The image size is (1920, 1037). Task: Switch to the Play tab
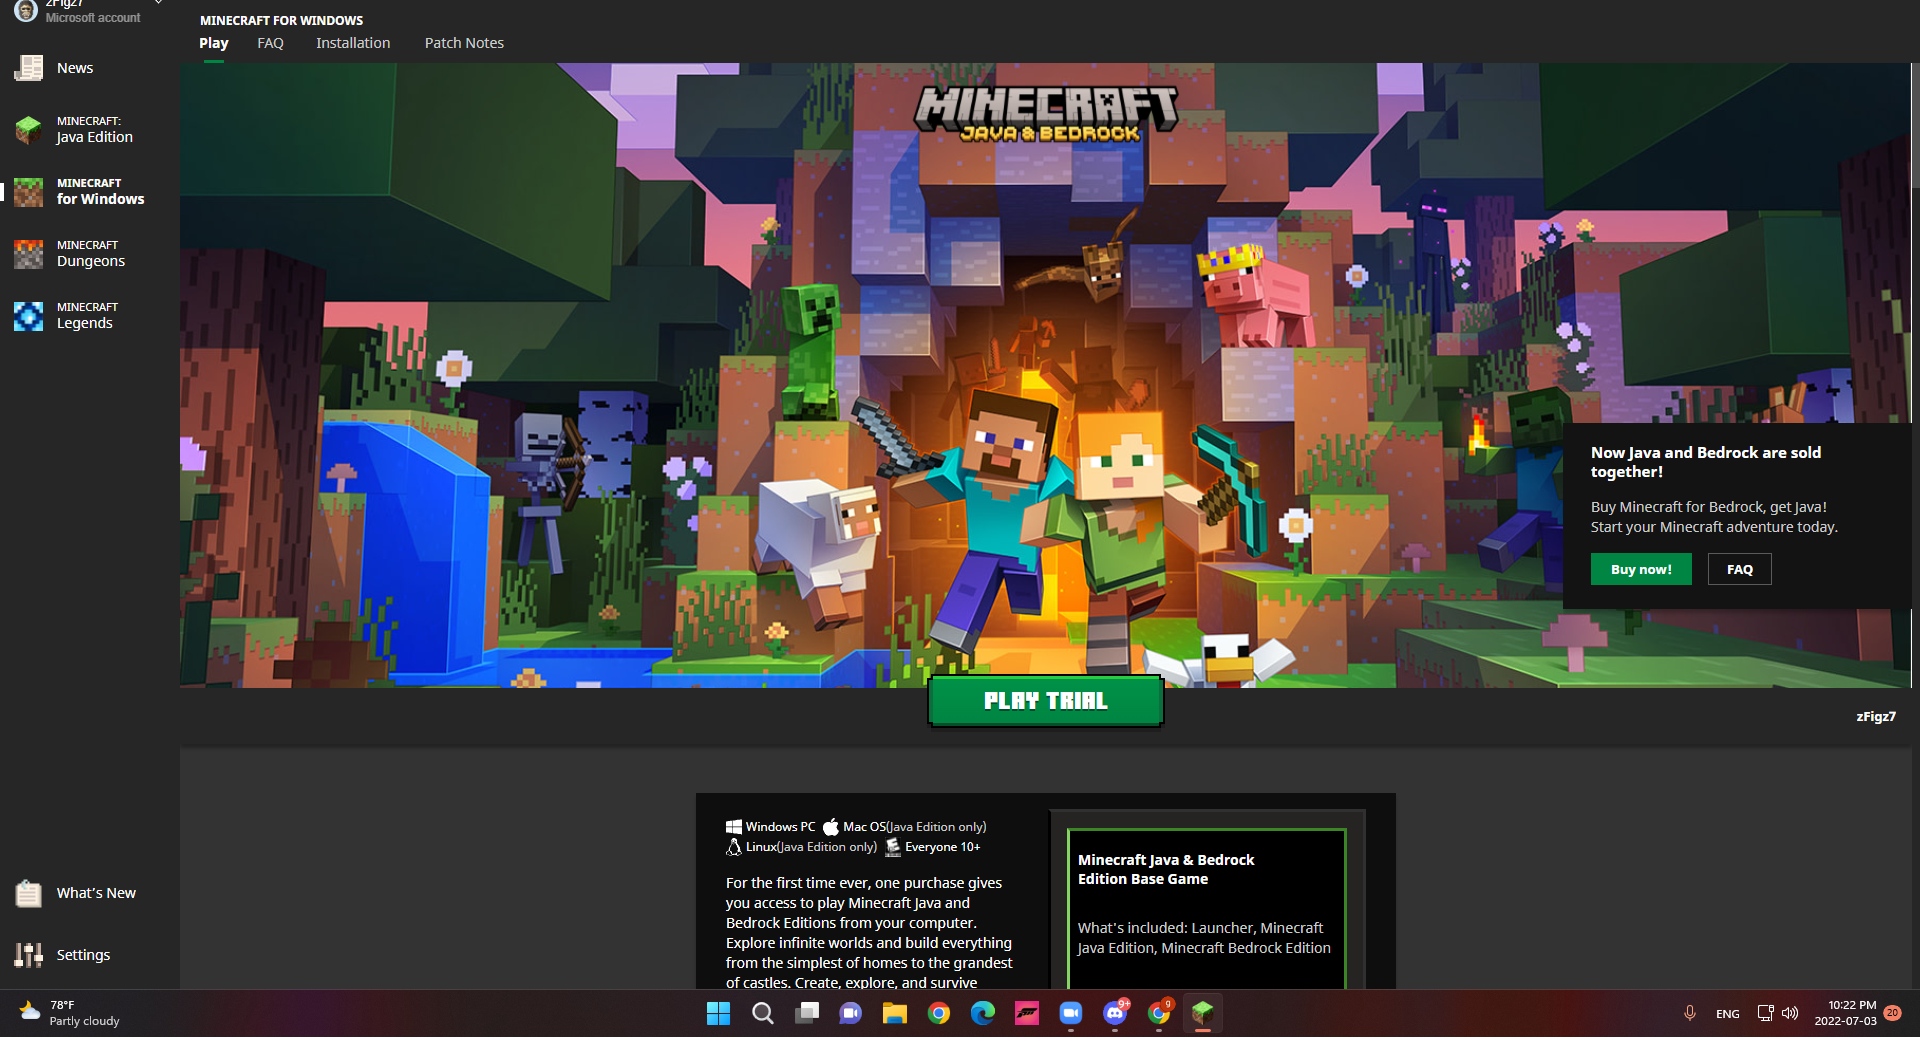tap(213, 43)
